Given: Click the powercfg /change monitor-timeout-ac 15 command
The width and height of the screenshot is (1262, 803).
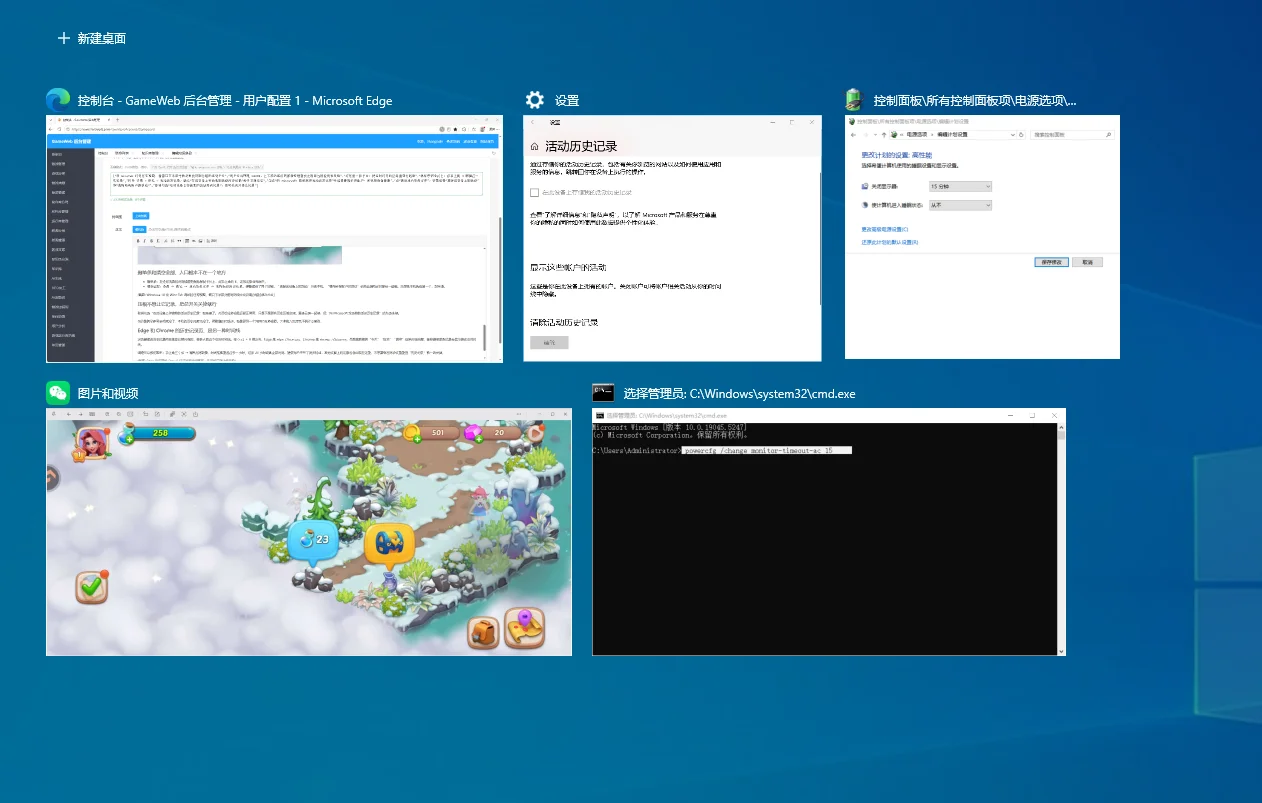Looking at the screenshot, I should (766, 450).
